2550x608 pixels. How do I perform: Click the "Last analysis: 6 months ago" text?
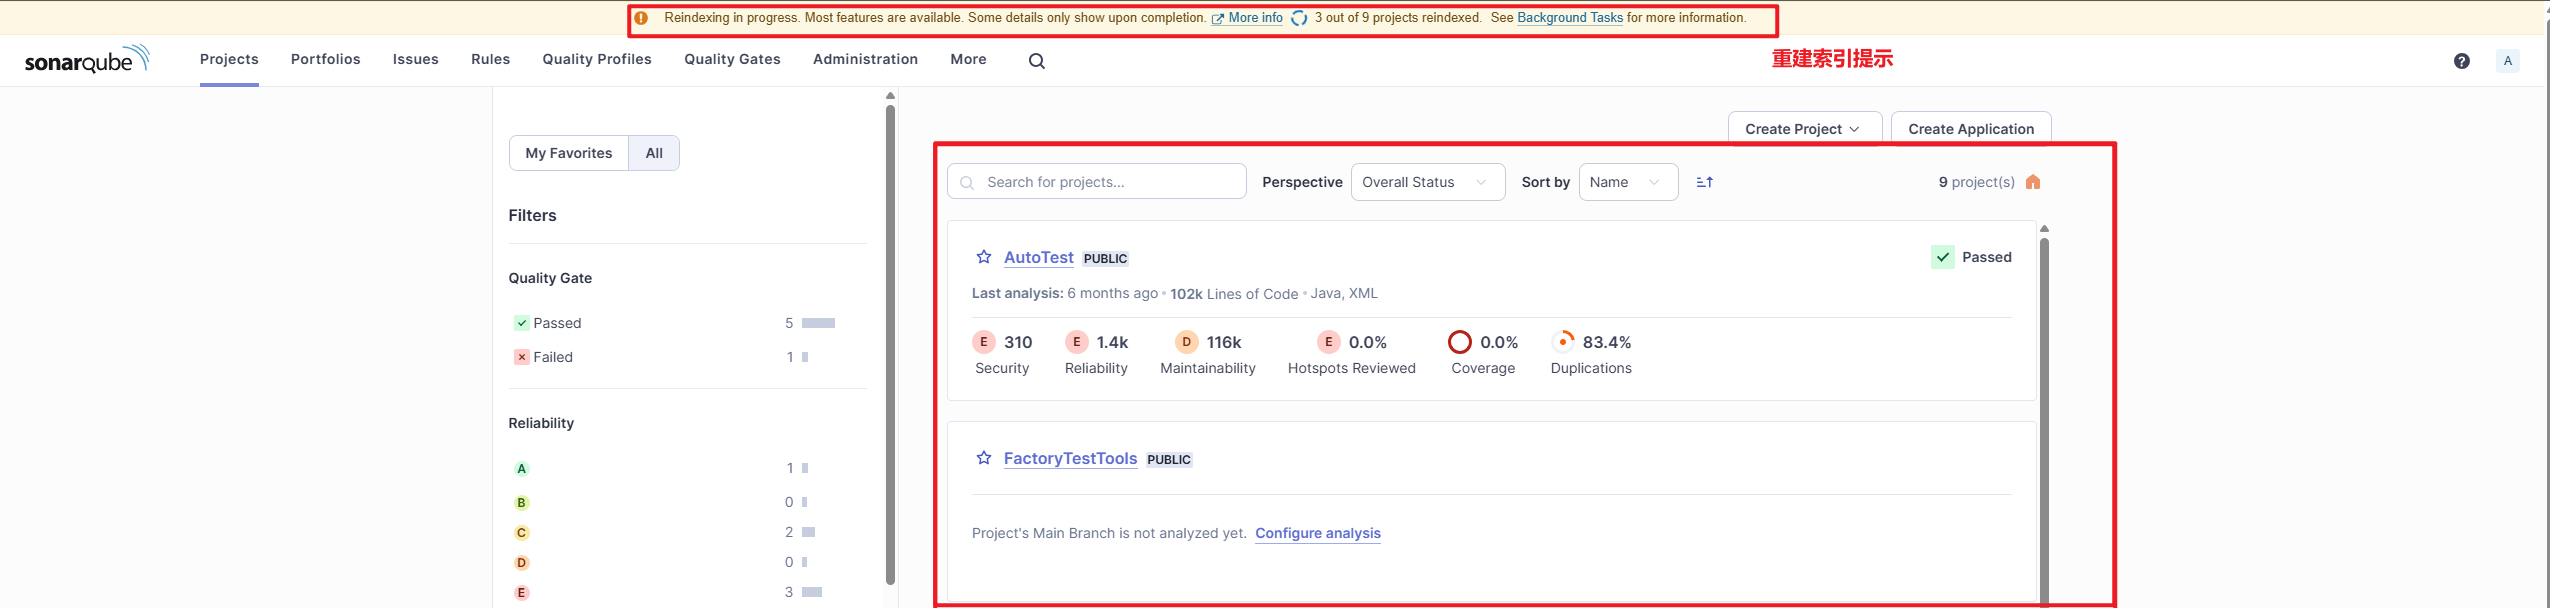(x=1065, y=293)
